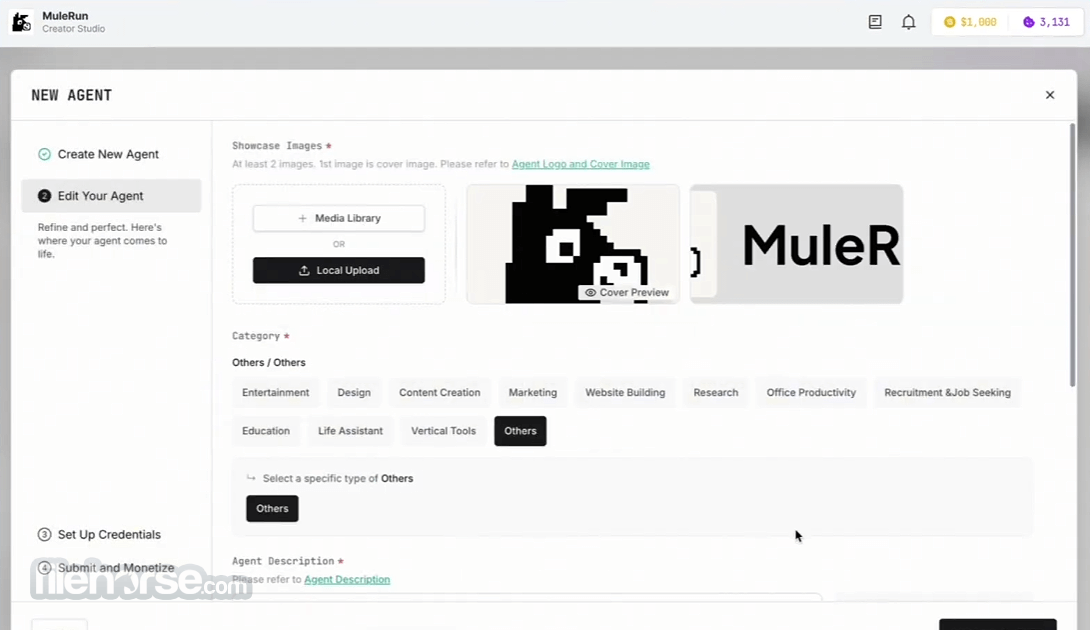Image resolution: width=1090 pixels, height=630 pixels.
Task: Select the Website Building category
Action: click(625, 393)
